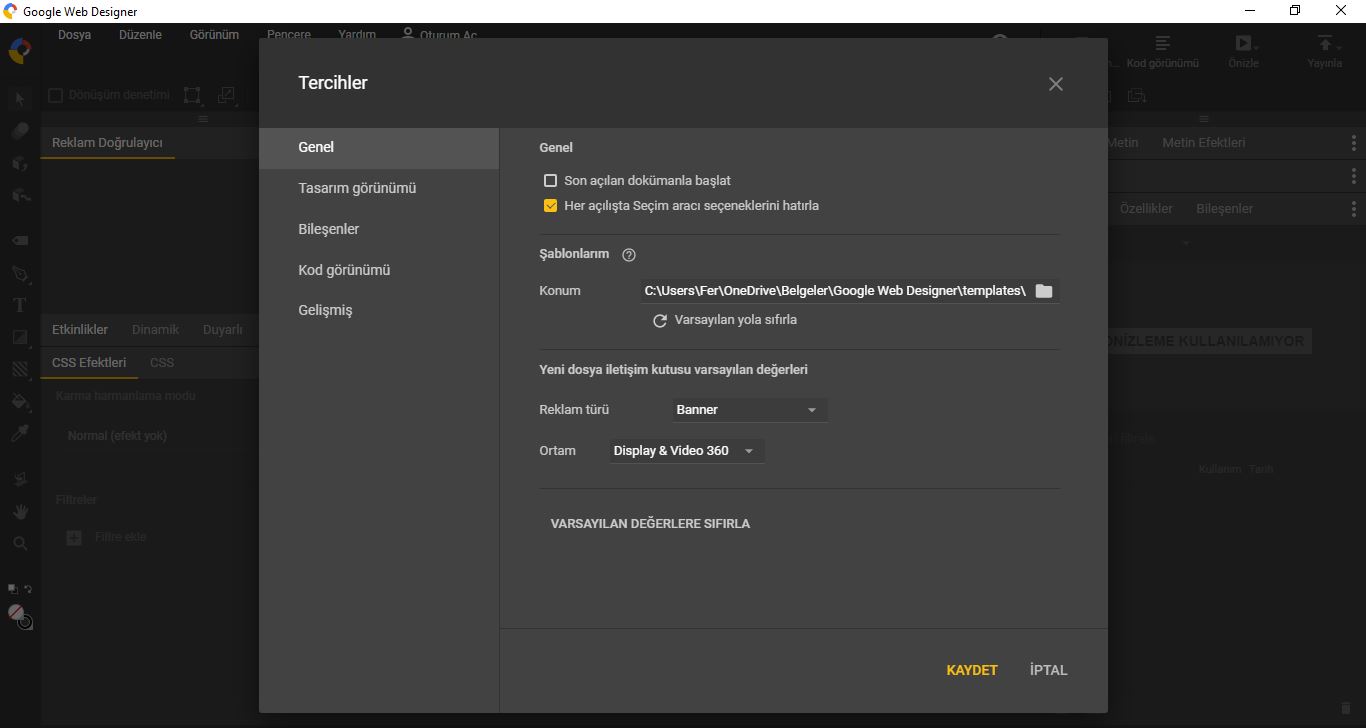Image resolution: width=1366 pixels, height=728 pixels.
Task: Click the Yayınla publish icon
Action: [1325, 43]
